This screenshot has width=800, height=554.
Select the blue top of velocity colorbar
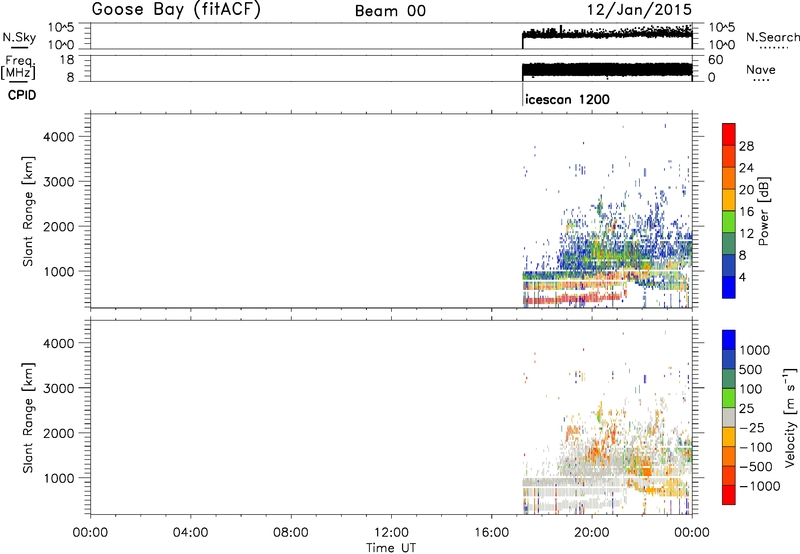point(729,340)
